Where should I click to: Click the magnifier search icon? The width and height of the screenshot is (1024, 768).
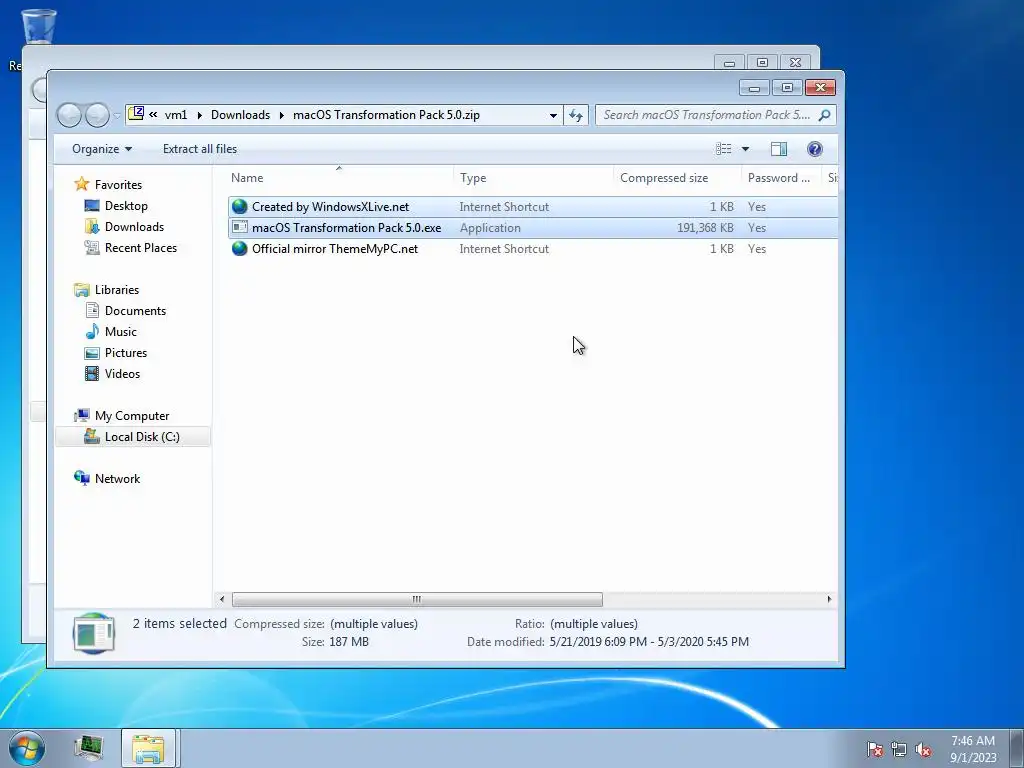click(x=825, y=115)
